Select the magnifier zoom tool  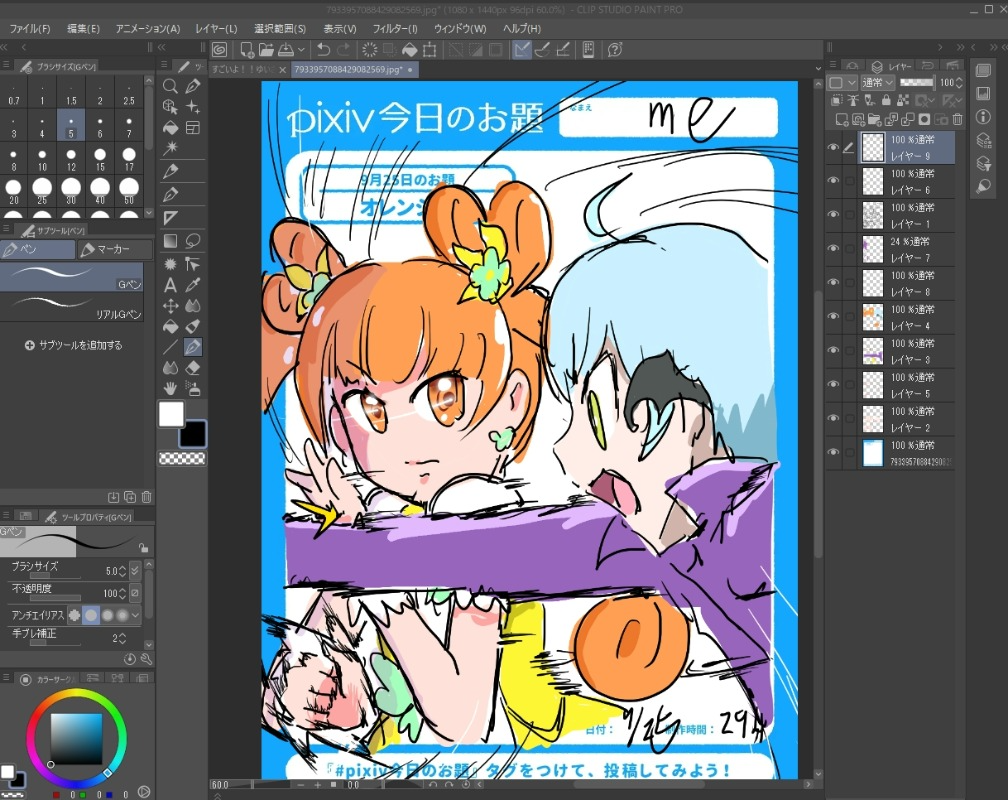[170, 87]
